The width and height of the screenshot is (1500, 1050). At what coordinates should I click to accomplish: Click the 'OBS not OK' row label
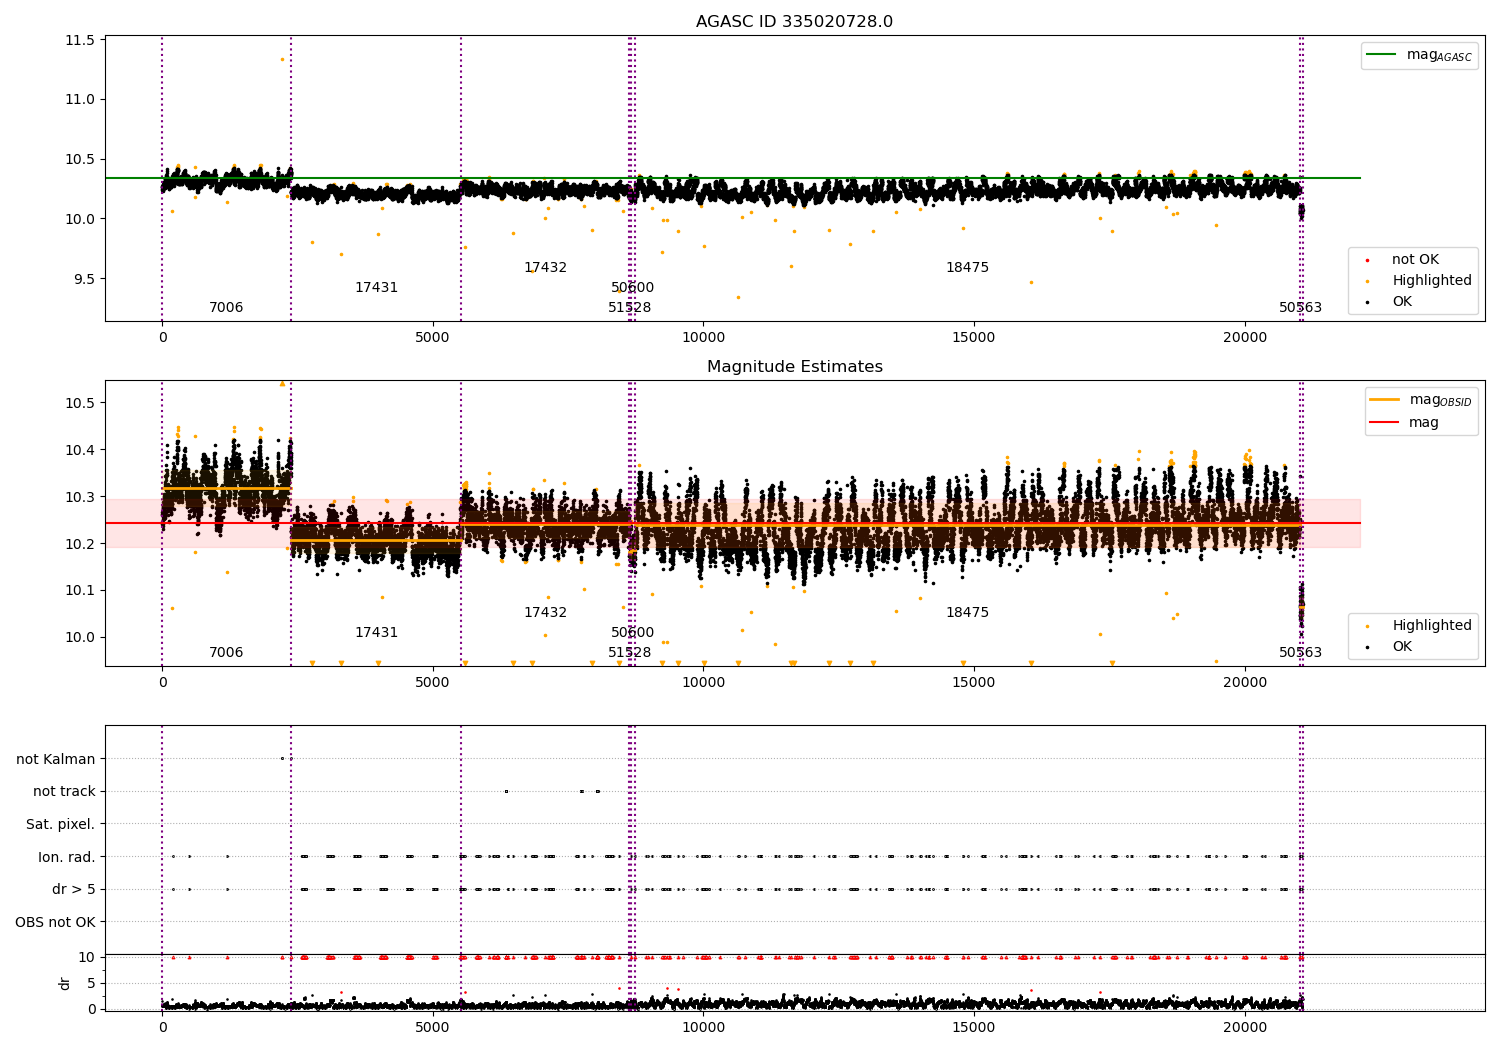coord(55,922)
